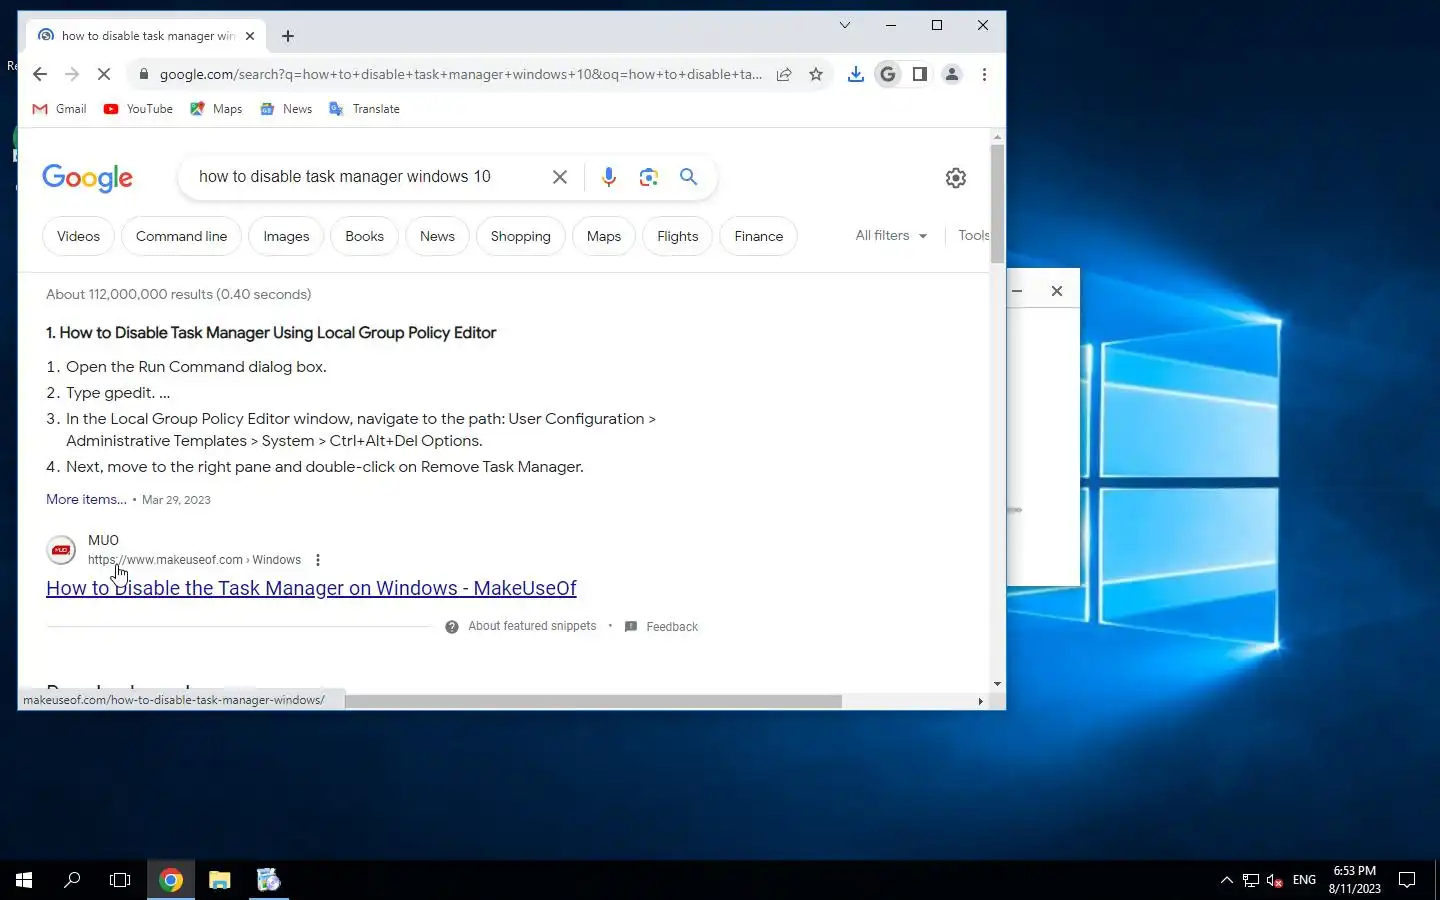Switch to the News results chip
Screen dimensions: 1440x900
[437, 236]
